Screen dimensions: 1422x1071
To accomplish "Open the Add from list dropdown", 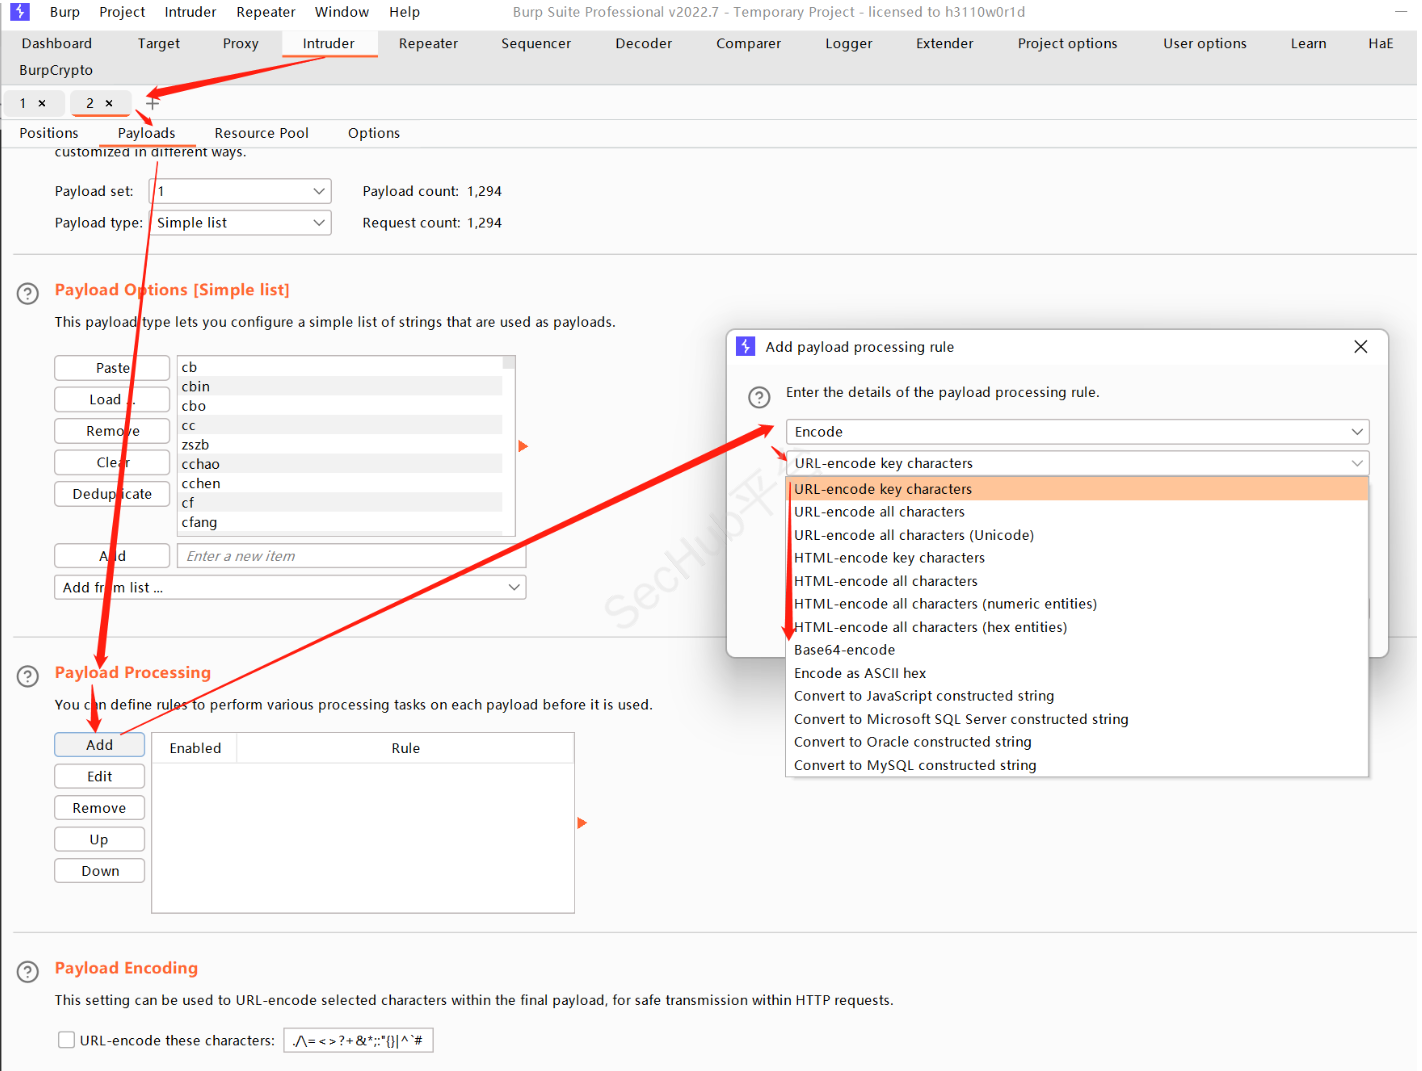I will tap(290, 588).
